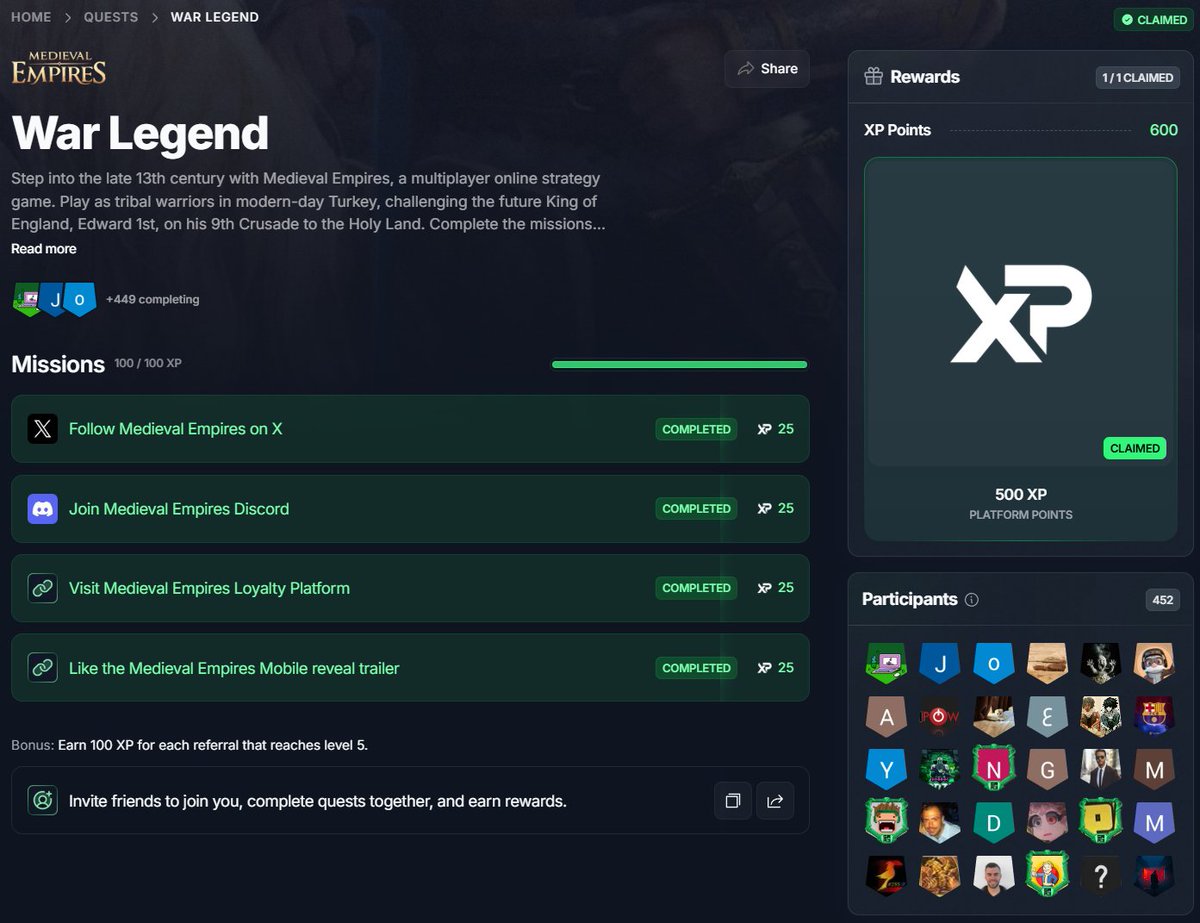This screenshot has width=1200, height=923.
Task: Open participant avatar with letter J in grid
Action: click(939, 662)
